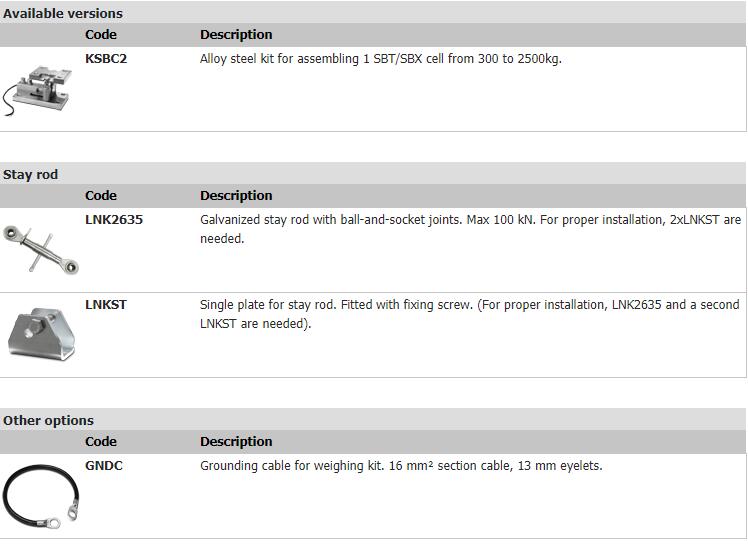748x547 pixels.
Task: Click the Other options section heading
Action: click(x=48, y=420)
